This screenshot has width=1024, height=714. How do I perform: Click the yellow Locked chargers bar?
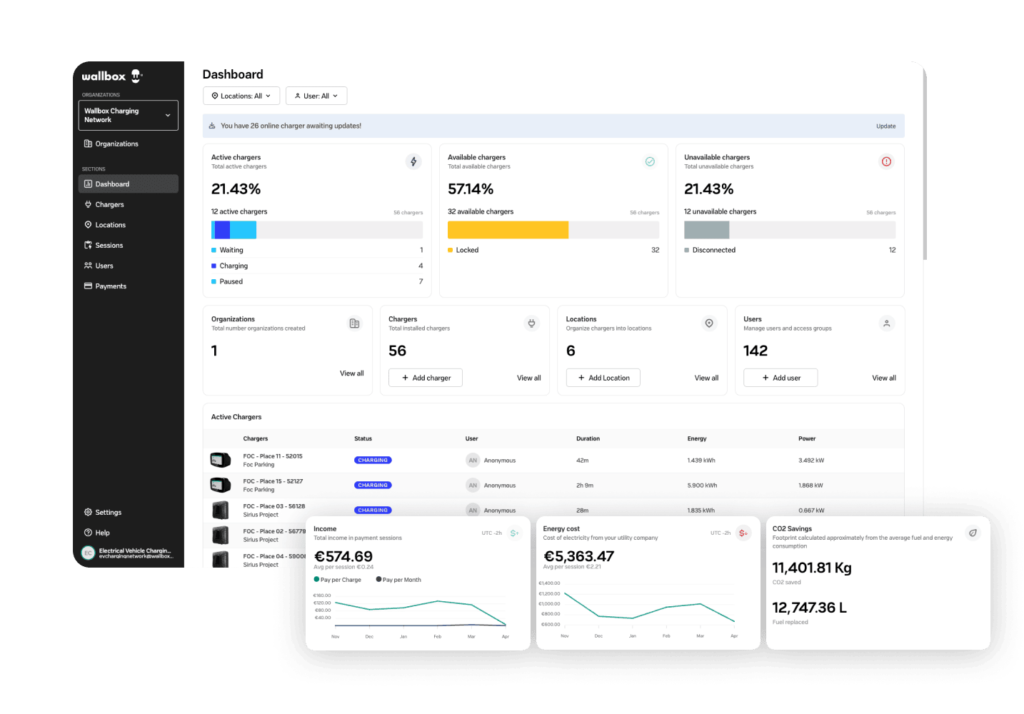pyautogui.click(x=508, y=230)
